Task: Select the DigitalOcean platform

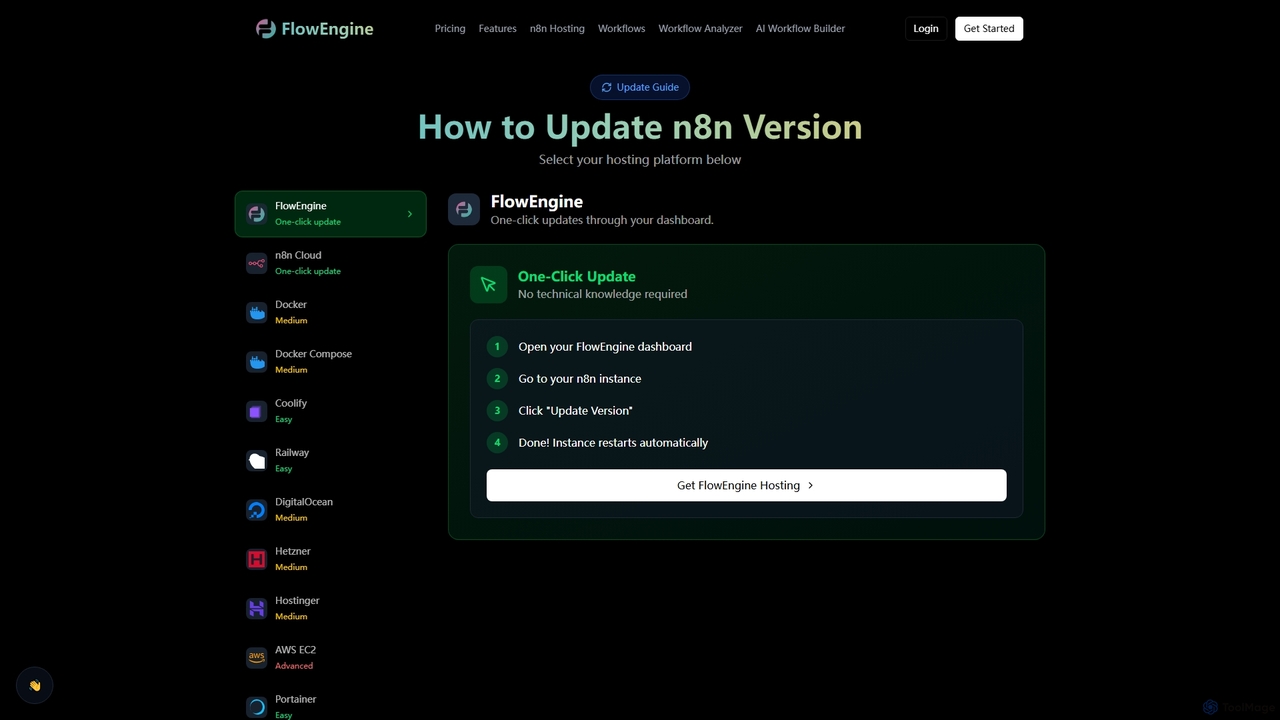Action: click(330, 510)
